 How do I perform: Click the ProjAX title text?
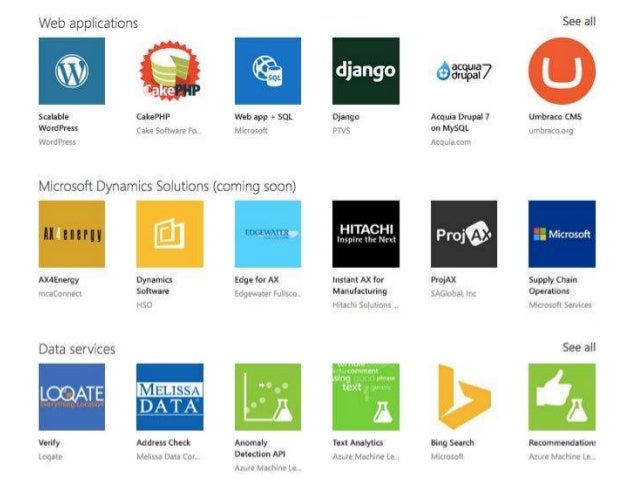pyautogui.click(x=443, y=280)
